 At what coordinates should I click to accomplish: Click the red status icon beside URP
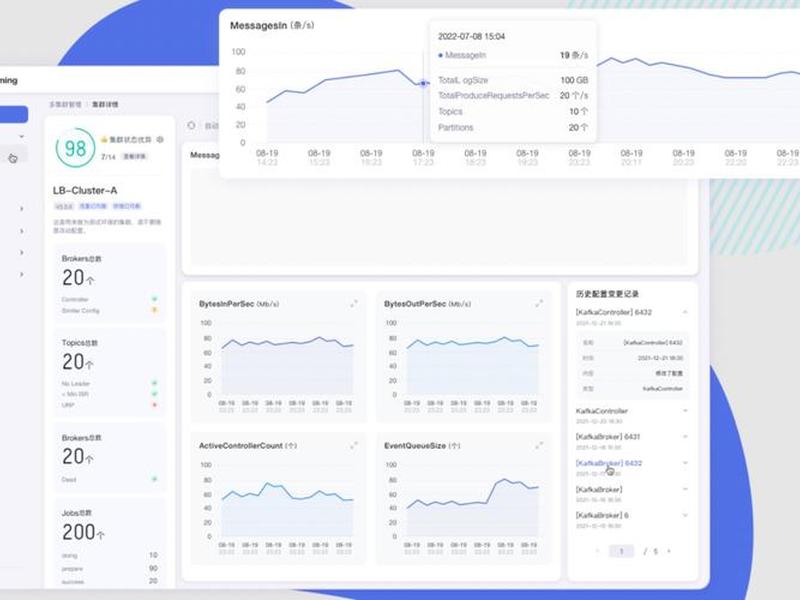pyautogui.click(x=155, y=405)
